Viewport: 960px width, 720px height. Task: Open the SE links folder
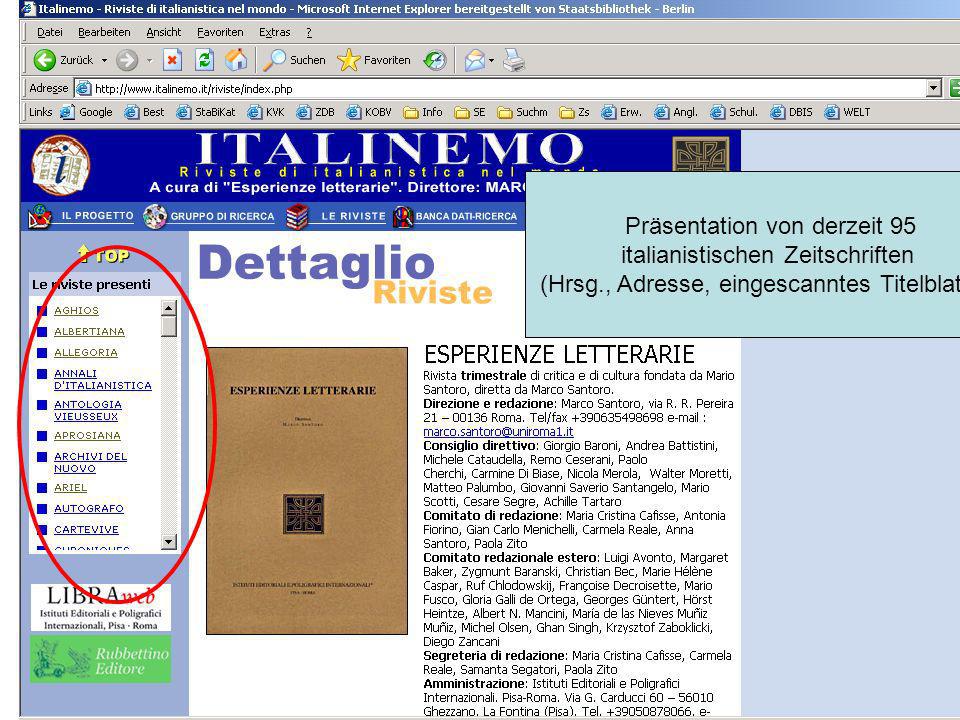pyautogui.click(x=470, y=112)
